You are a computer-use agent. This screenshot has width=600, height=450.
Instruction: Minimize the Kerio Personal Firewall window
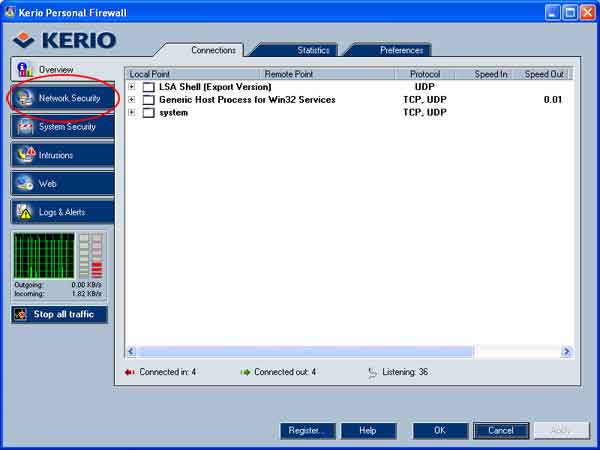[x=552, y=13]
